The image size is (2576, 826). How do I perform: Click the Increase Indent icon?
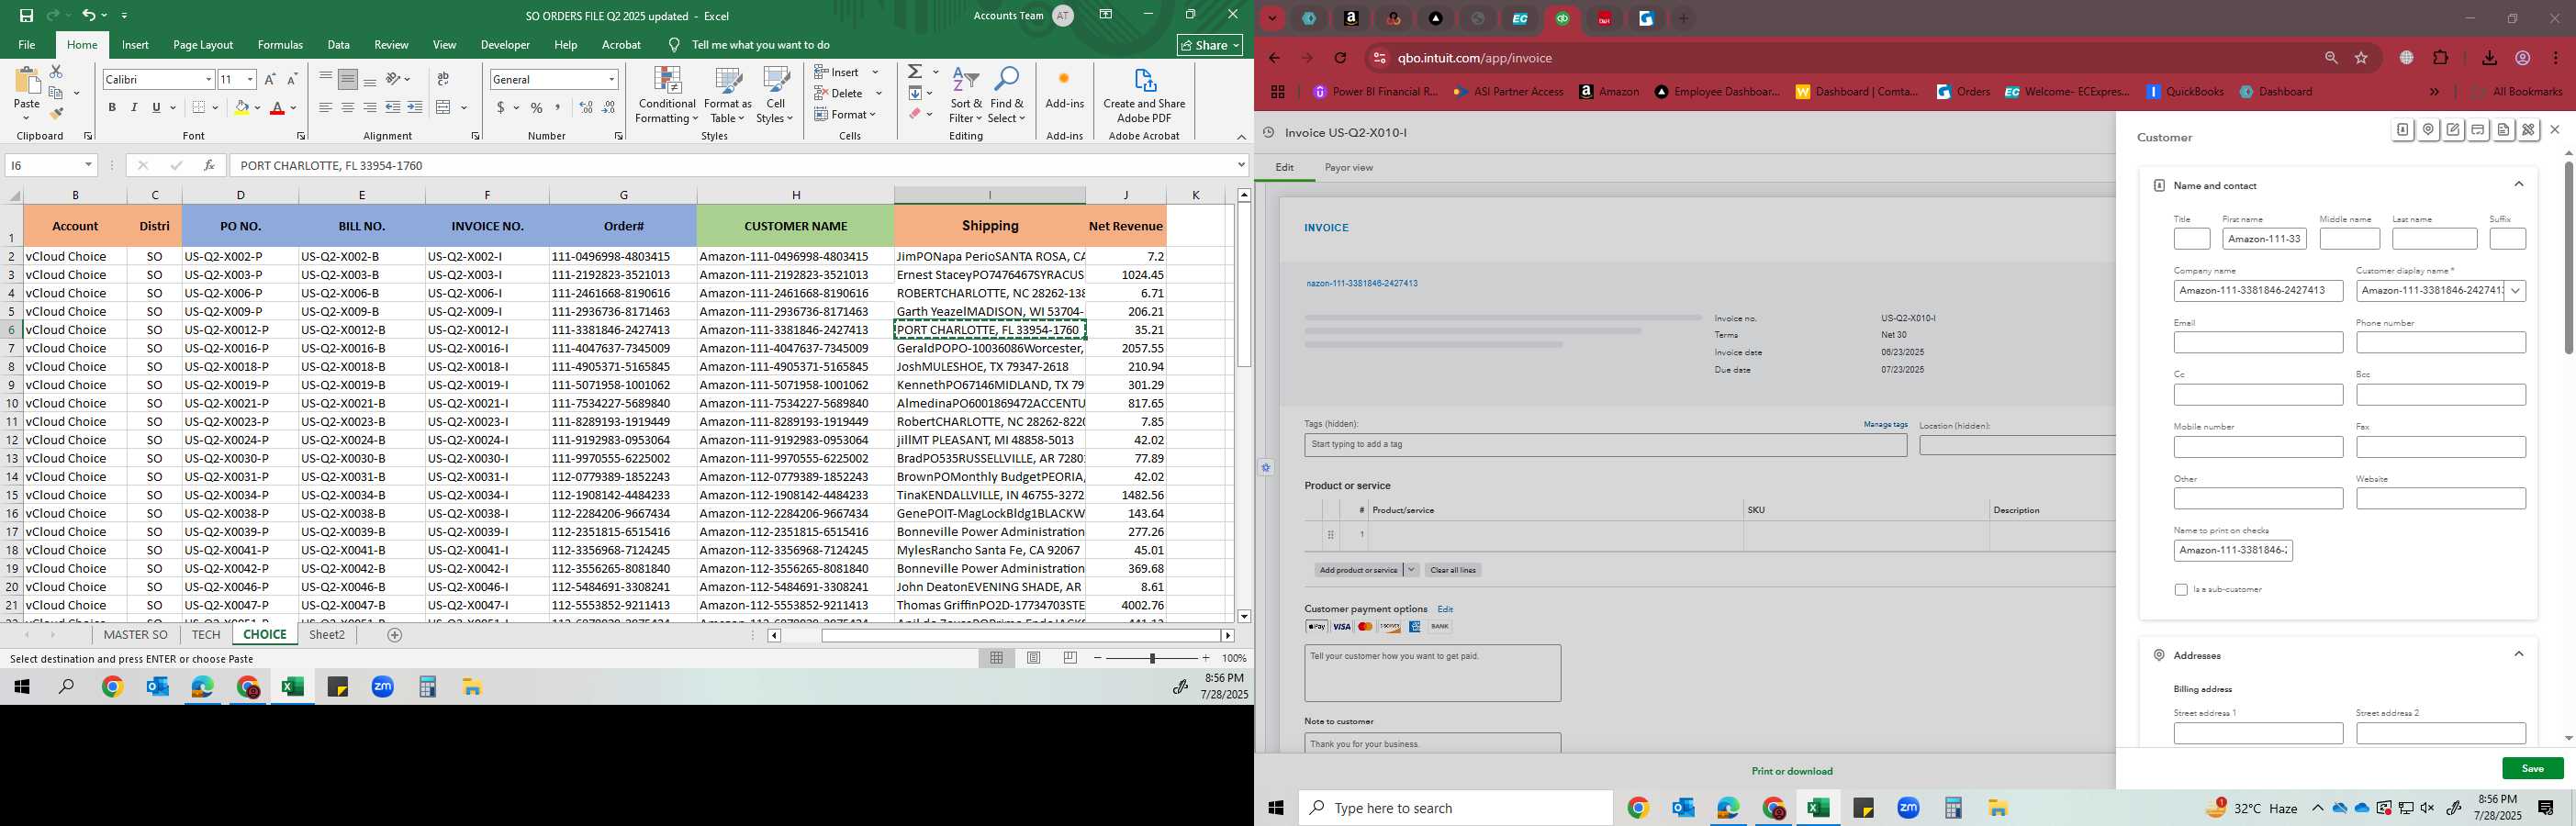tap(415, 107)
